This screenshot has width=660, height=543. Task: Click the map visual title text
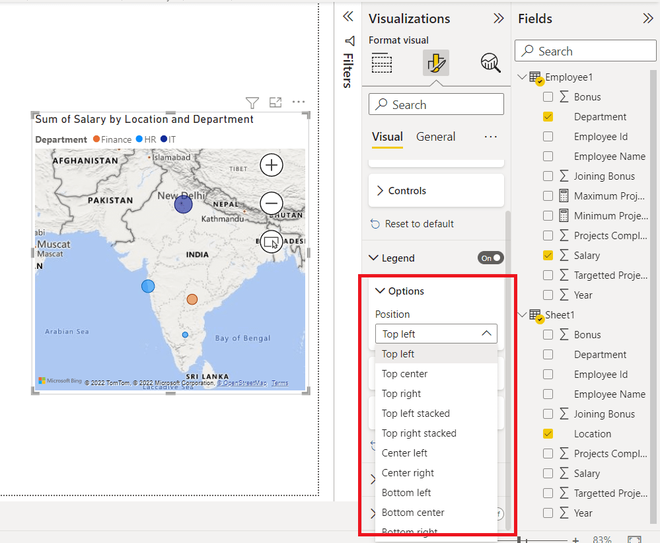click(x=144, y=119)
